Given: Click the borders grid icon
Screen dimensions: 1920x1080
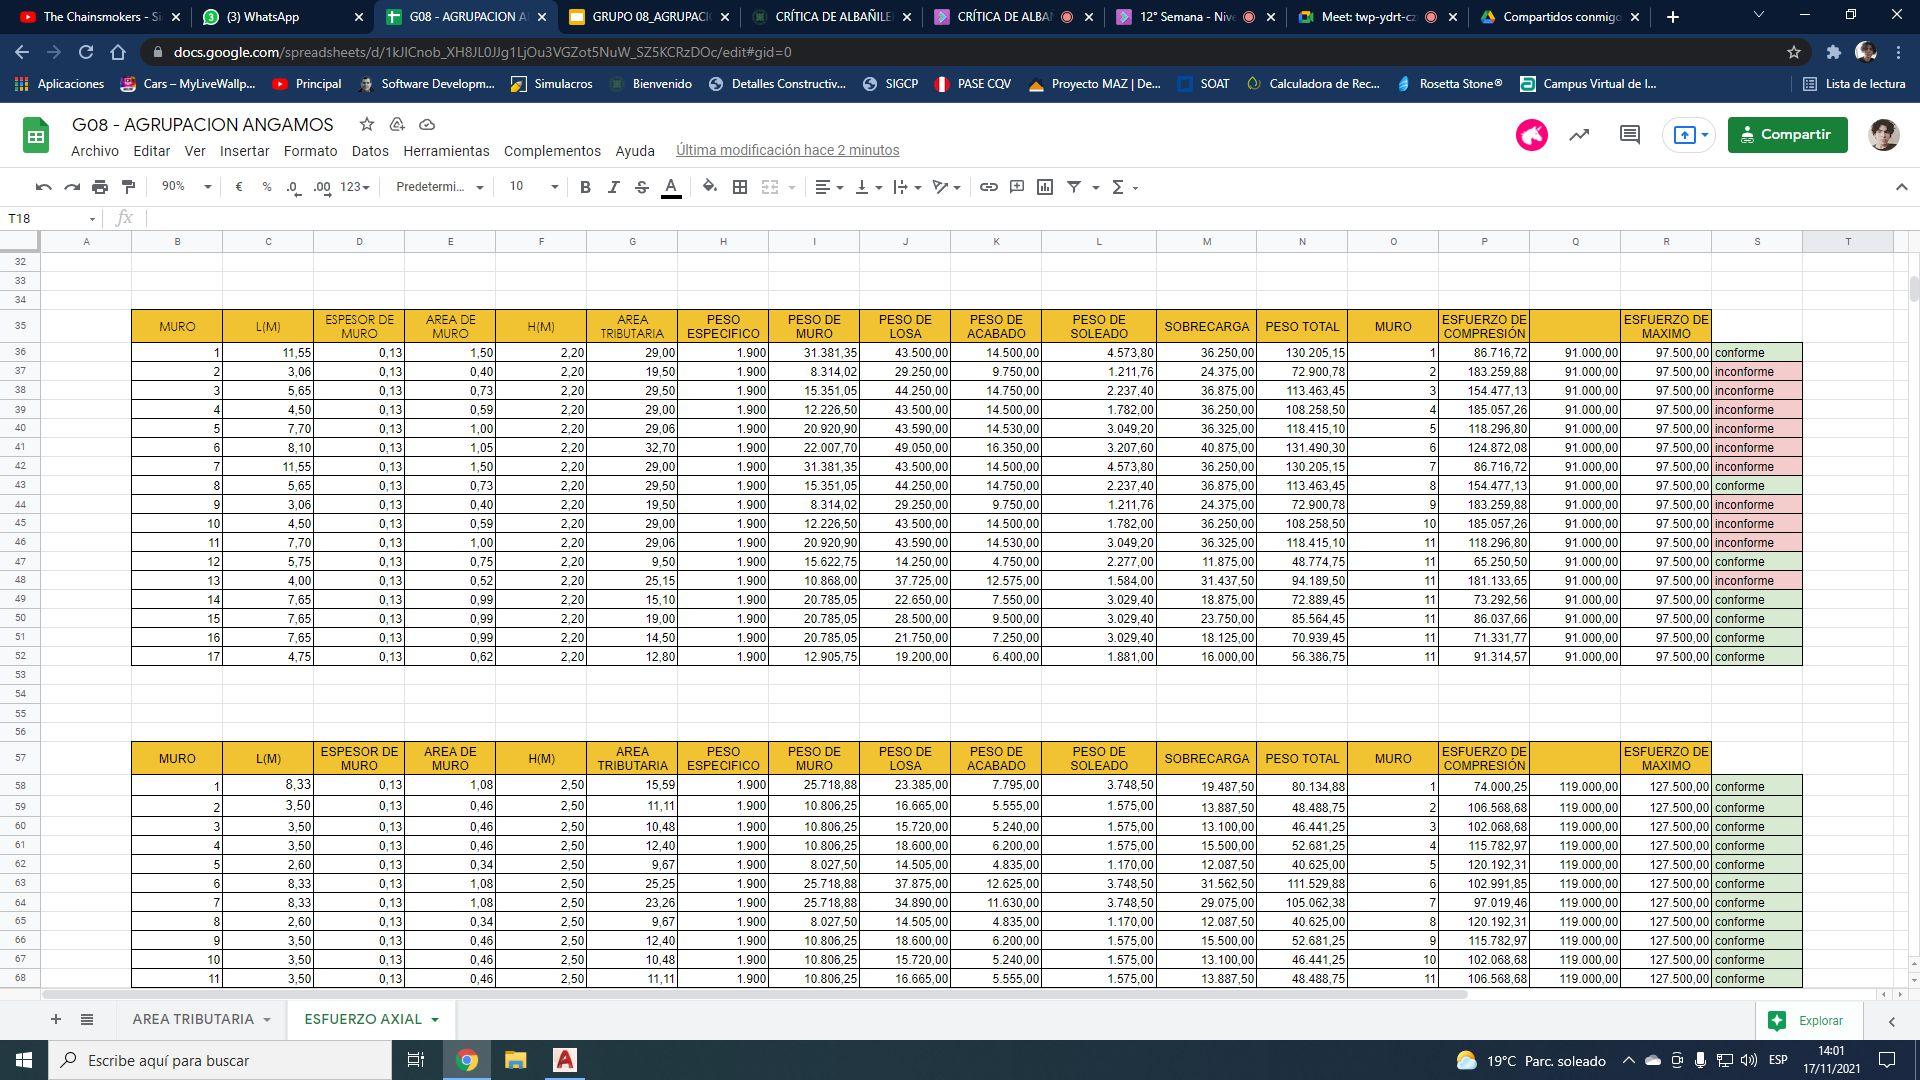Looking at the screenshot, I should coord(740,187).
